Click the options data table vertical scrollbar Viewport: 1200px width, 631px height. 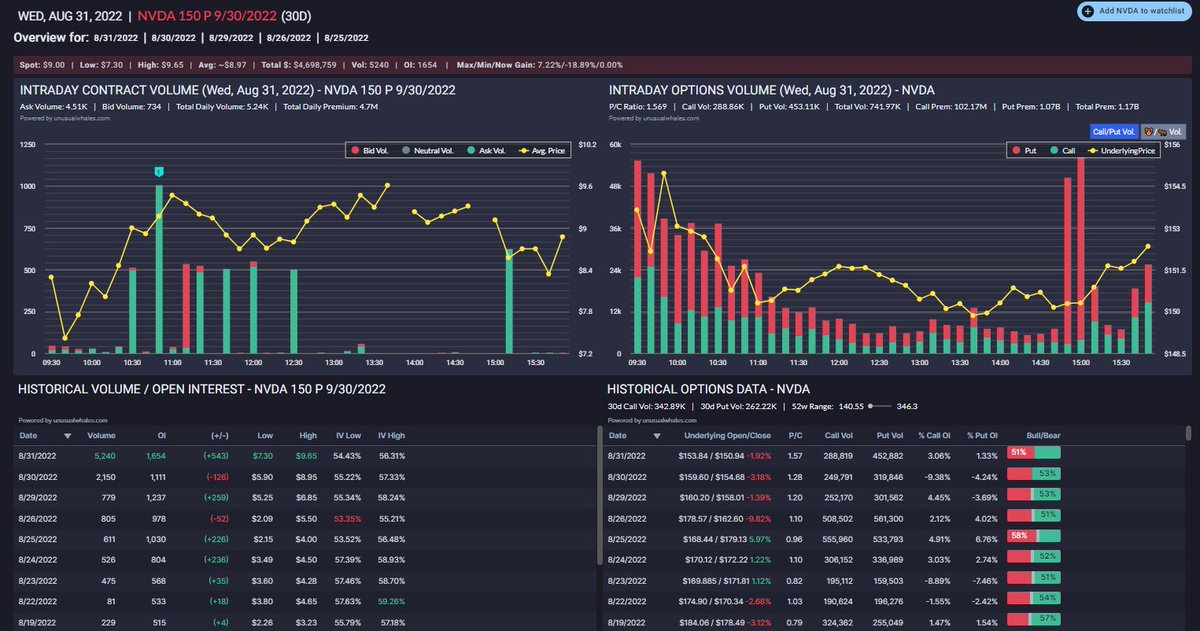1187,433
